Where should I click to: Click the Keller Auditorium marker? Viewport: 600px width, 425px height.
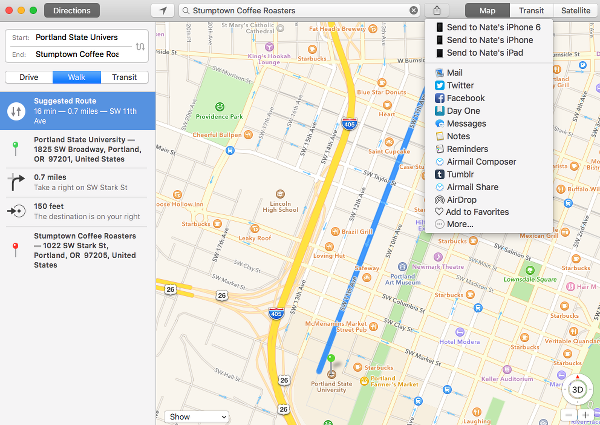[507, 369]
